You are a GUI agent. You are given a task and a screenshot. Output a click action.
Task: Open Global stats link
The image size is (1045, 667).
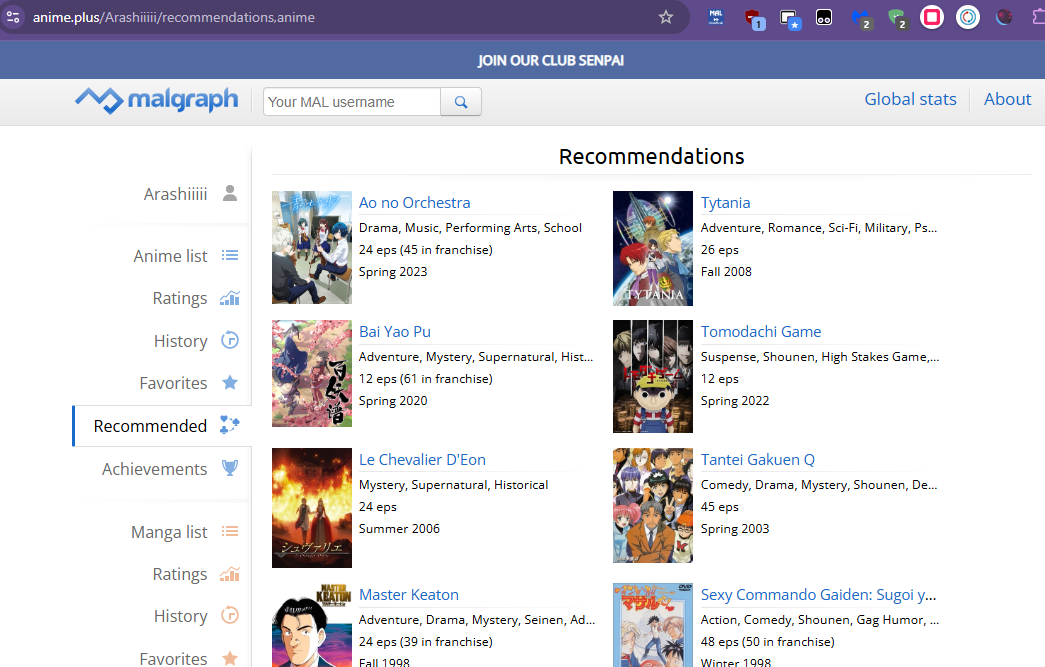(910, 99)
